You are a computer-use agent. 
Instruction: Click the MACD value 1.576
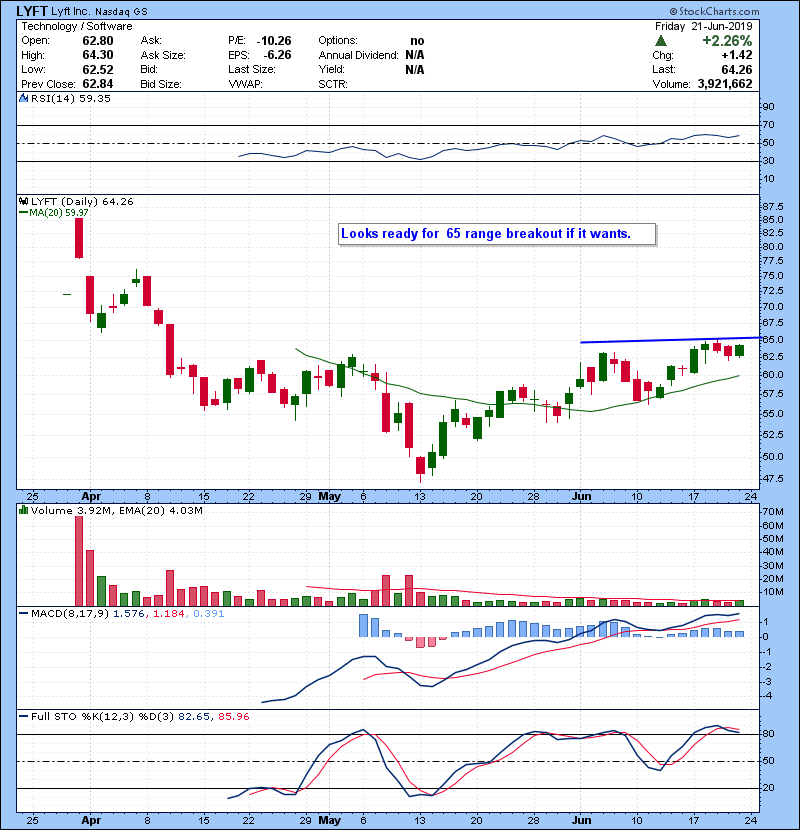tap(131, 614)
